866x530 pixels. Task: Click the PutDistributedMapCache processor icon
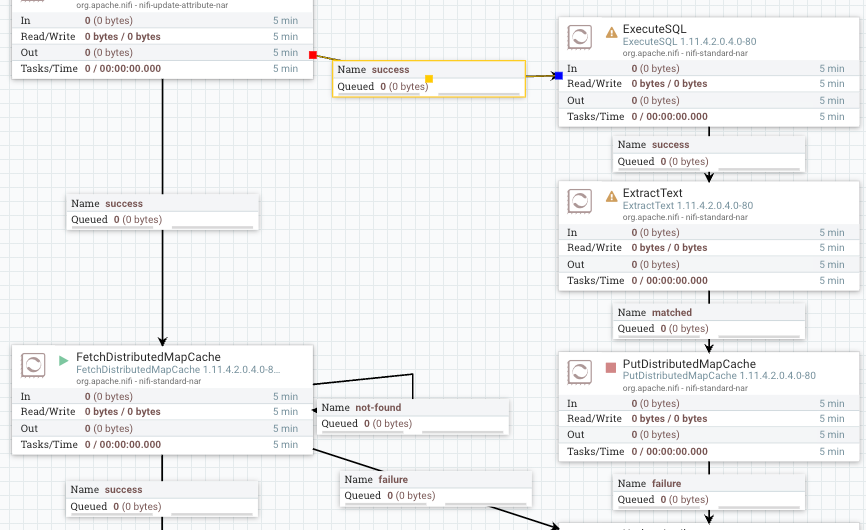coord(579,372)
